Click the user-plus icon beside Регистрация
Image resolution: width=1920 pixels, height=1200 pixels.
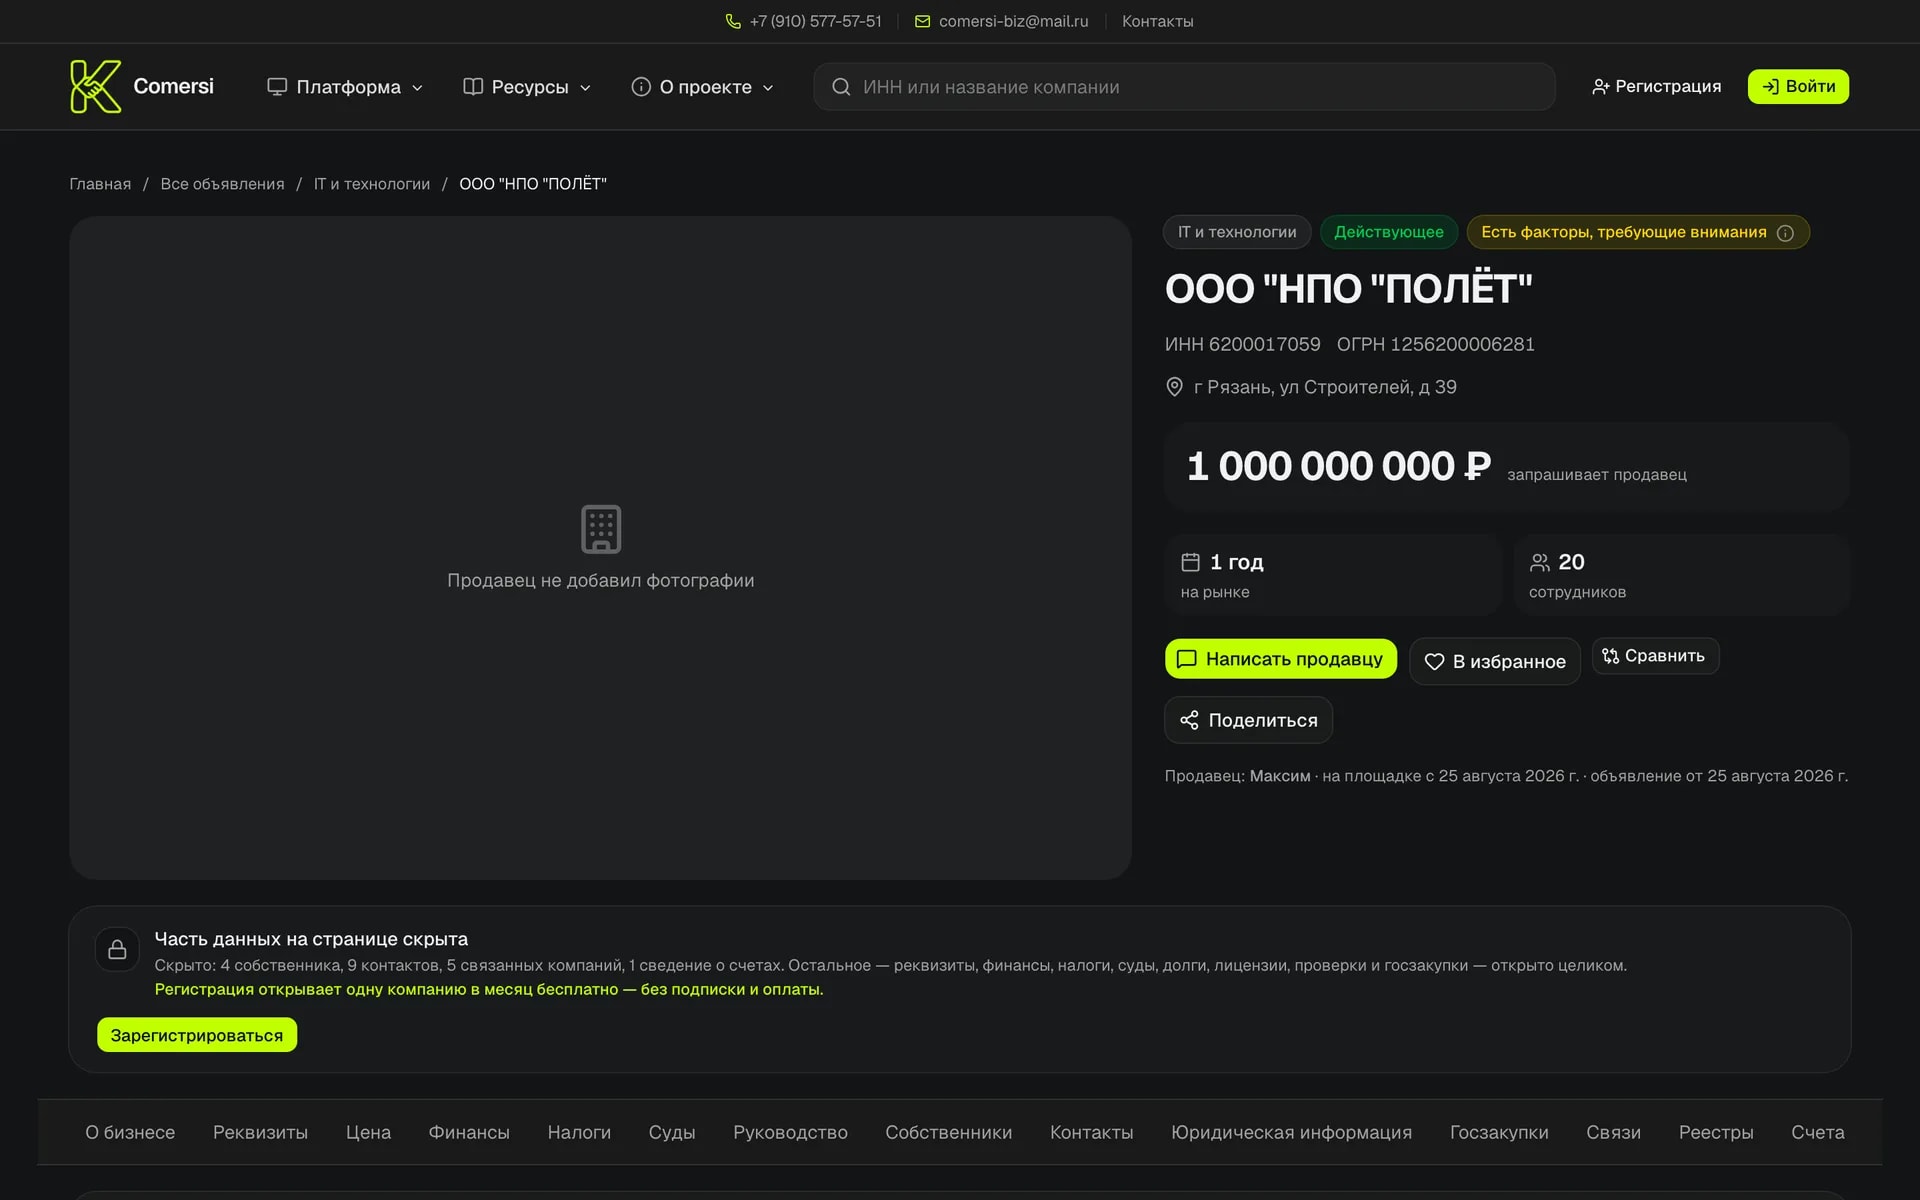point(1600,87)
